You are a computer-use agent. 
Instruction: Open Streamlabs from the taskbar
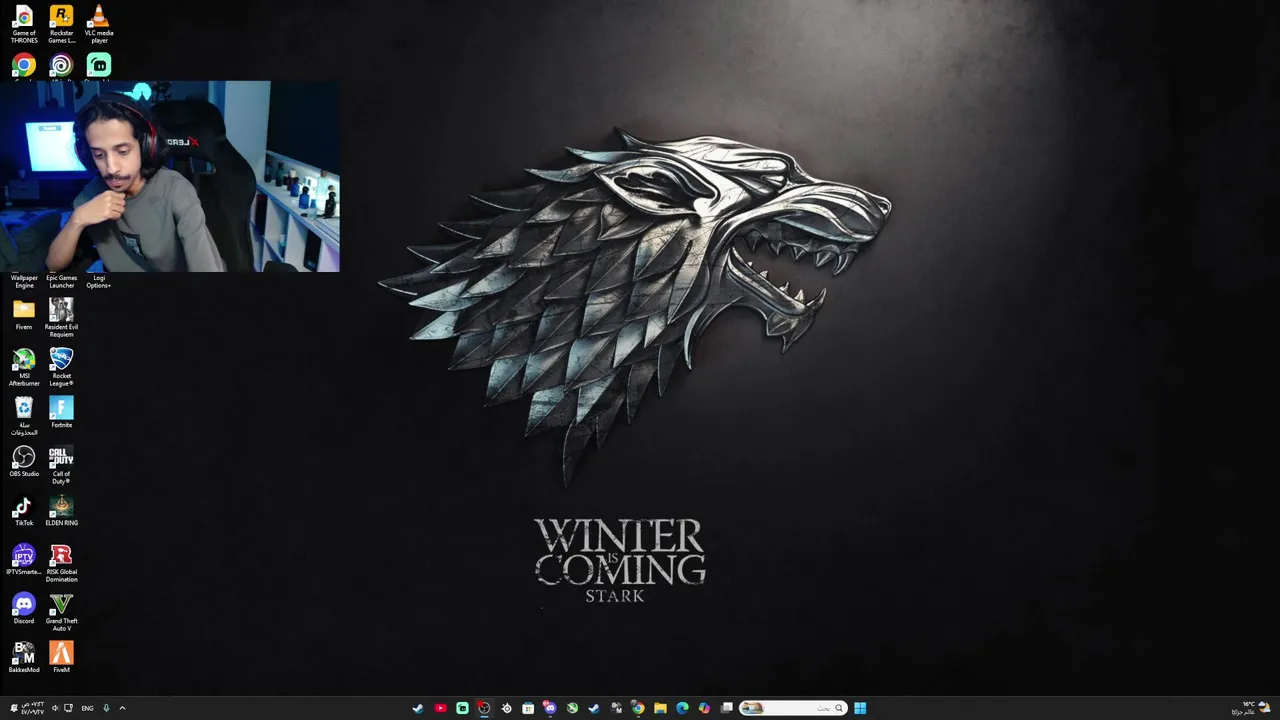[462, 708]
